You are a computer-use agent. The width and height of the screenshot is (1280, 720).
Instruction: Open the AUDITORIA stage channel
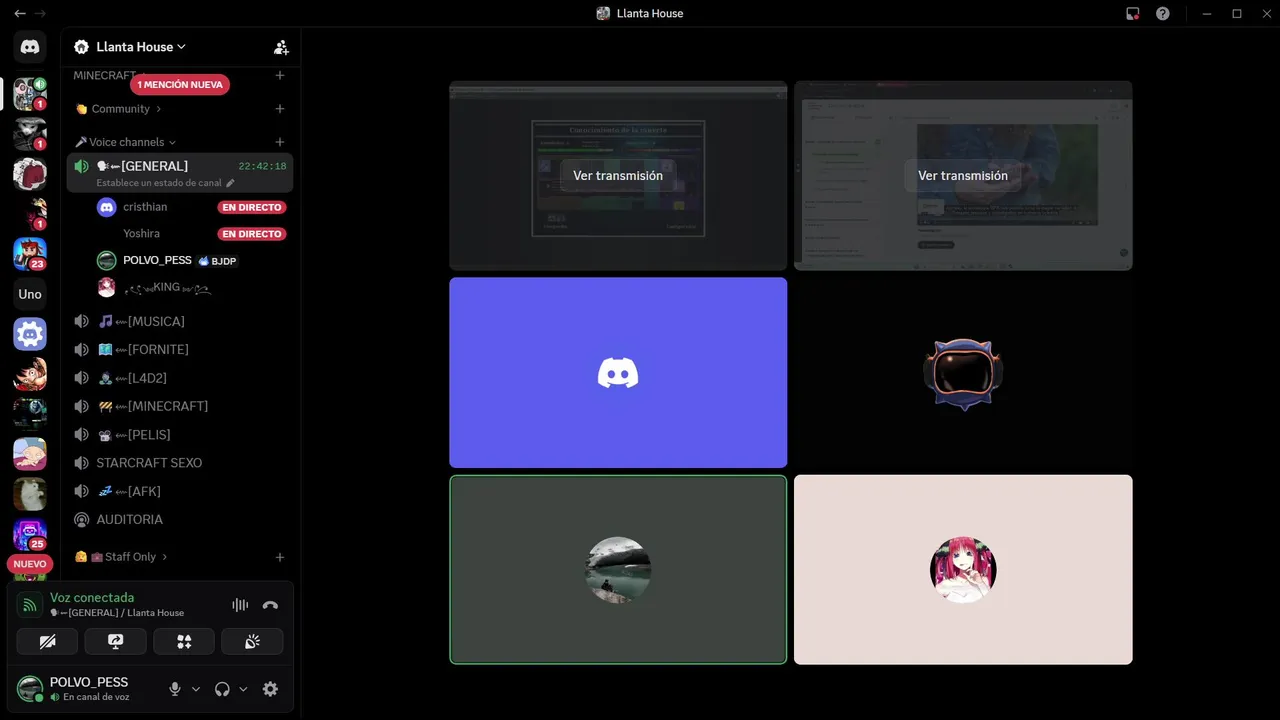click(180, 519)
